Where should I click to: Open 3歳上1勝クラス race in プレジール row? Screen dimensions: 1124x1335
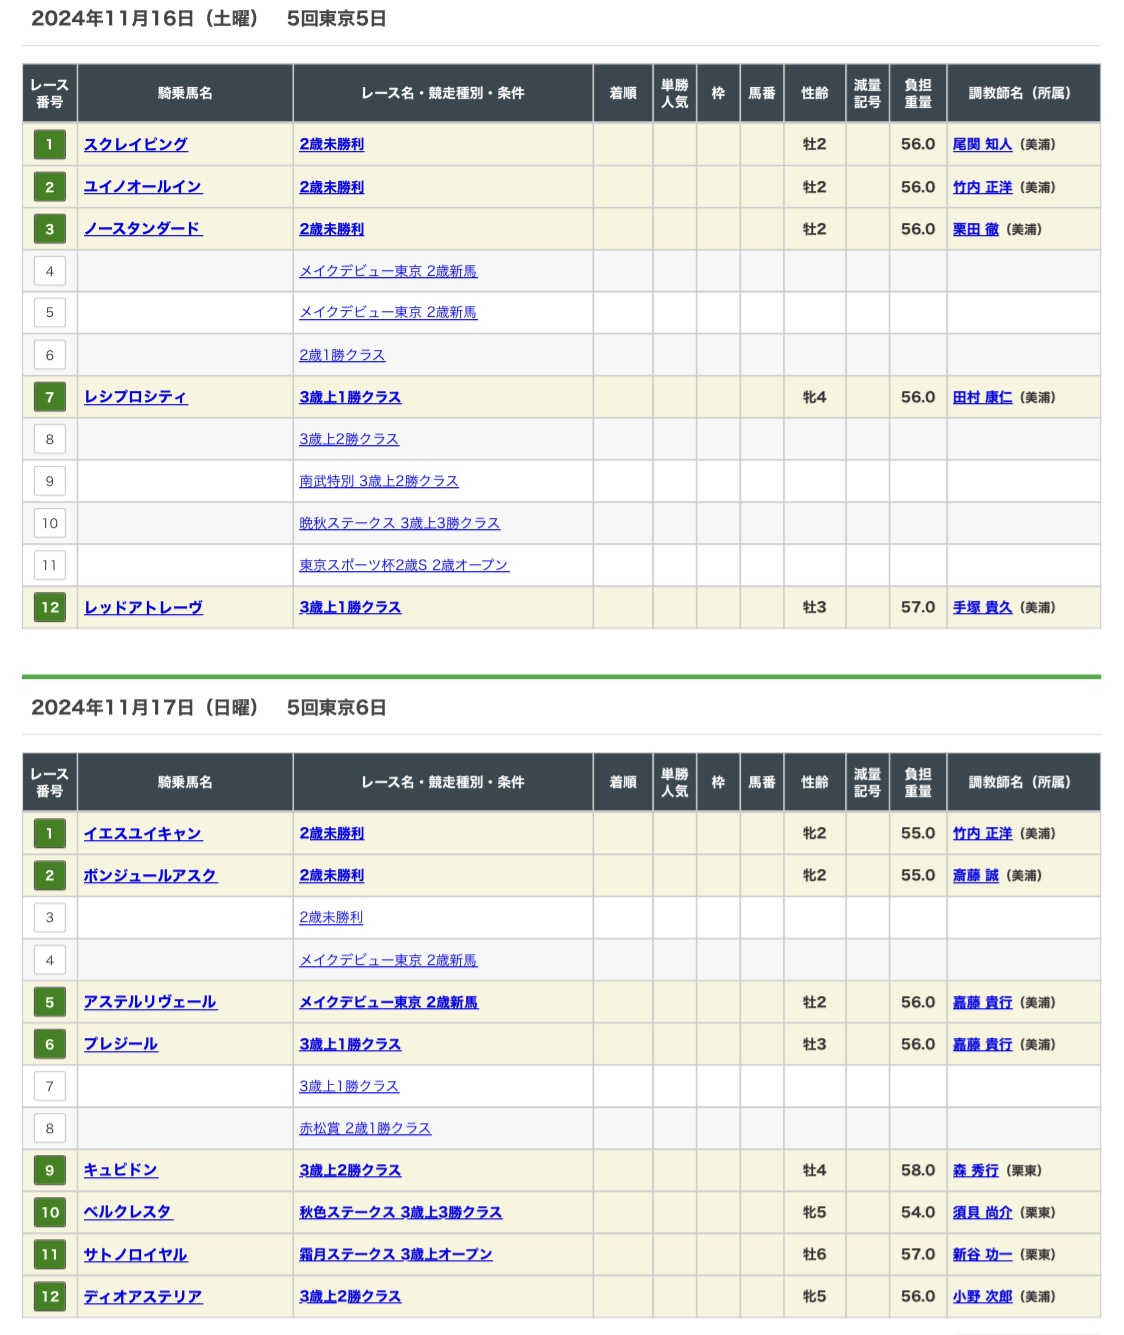[350, 1044]
